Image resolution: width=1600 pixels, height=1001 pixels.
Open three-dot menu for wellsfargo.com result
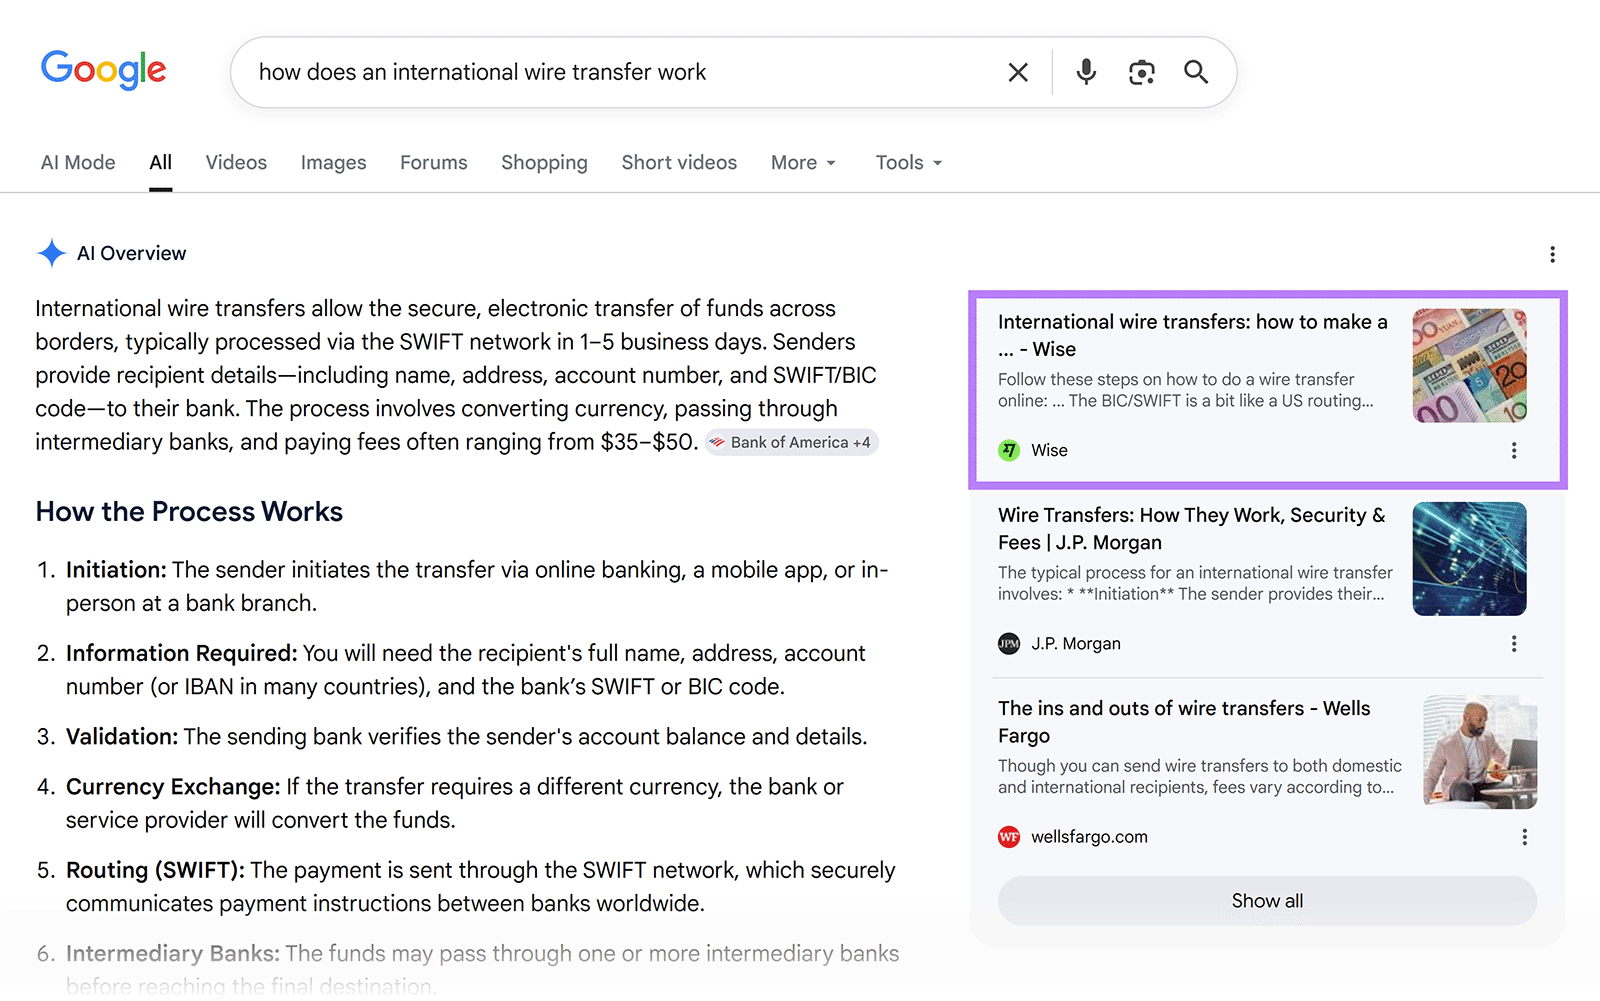tap(1524, 837)
